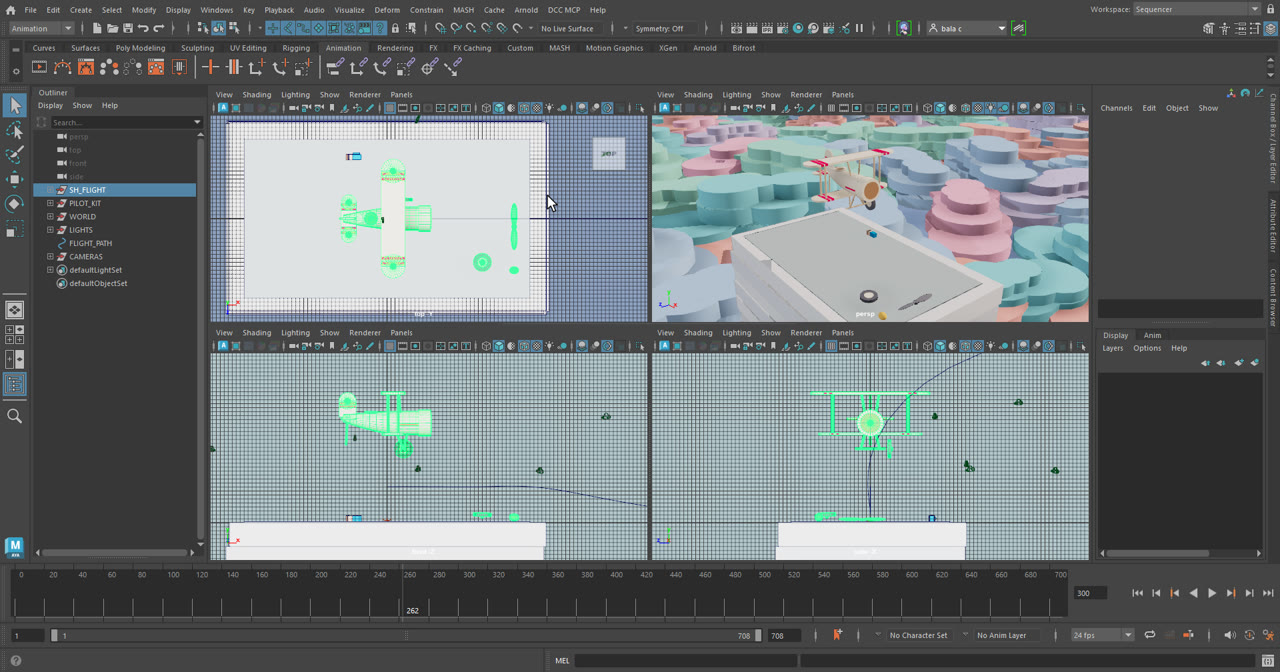Click the range slider bar handle near 708

[x=757, y=635]
